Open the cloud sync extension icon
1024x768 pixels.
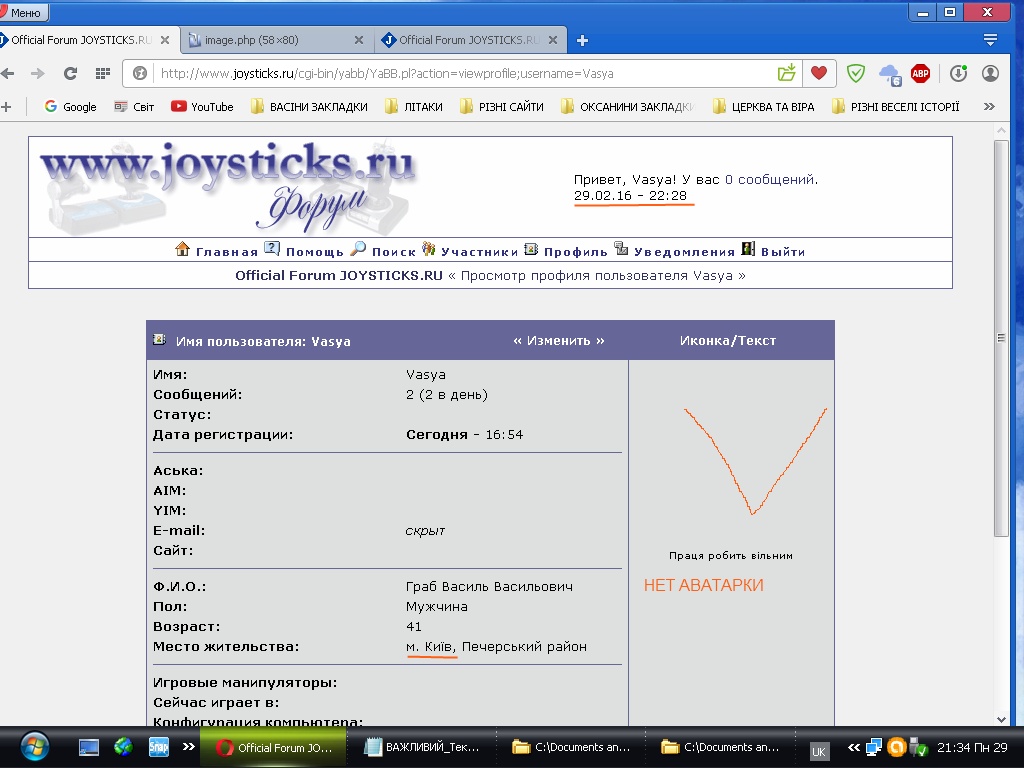(x=890, y=74)
